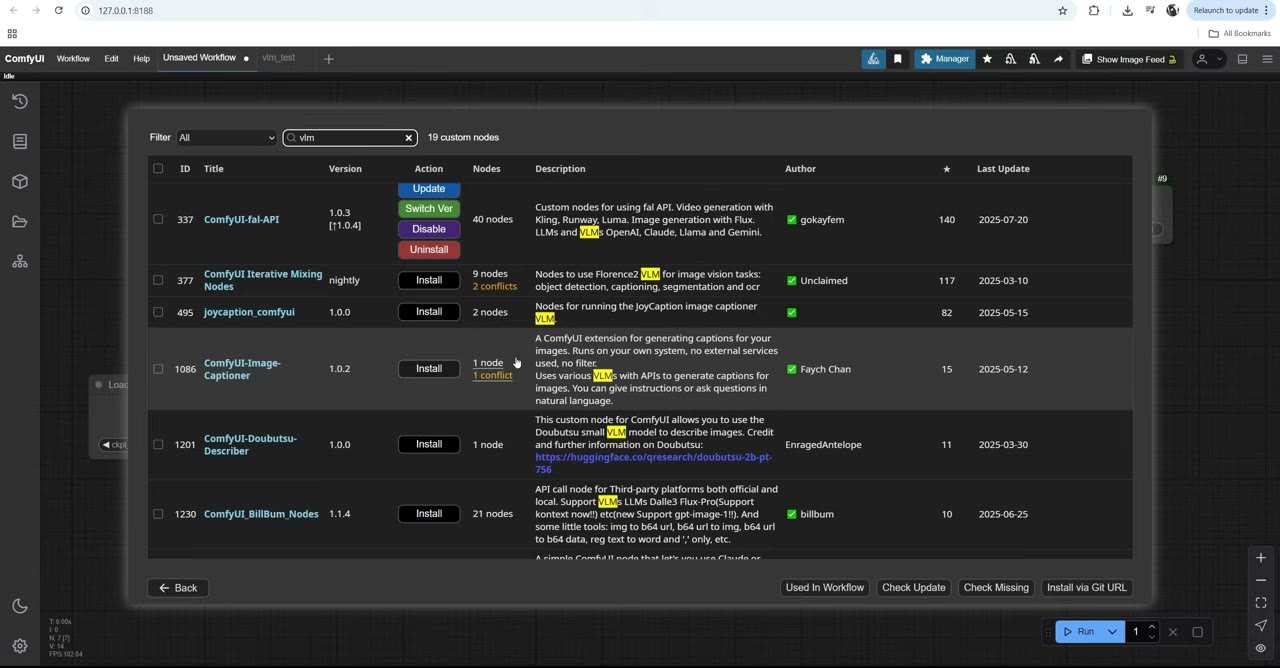Switch to the Unsaved Workflow tab
Viewport: 1280px width, 668px height.
tap(199, 58)
